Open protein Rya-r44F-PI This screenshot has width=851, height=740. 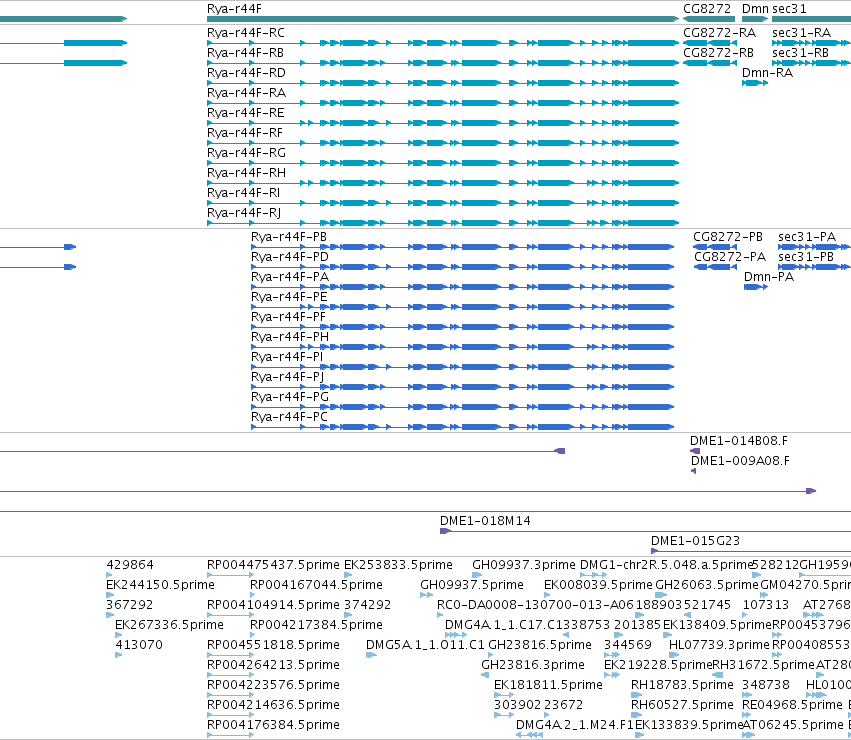[287, 357]
